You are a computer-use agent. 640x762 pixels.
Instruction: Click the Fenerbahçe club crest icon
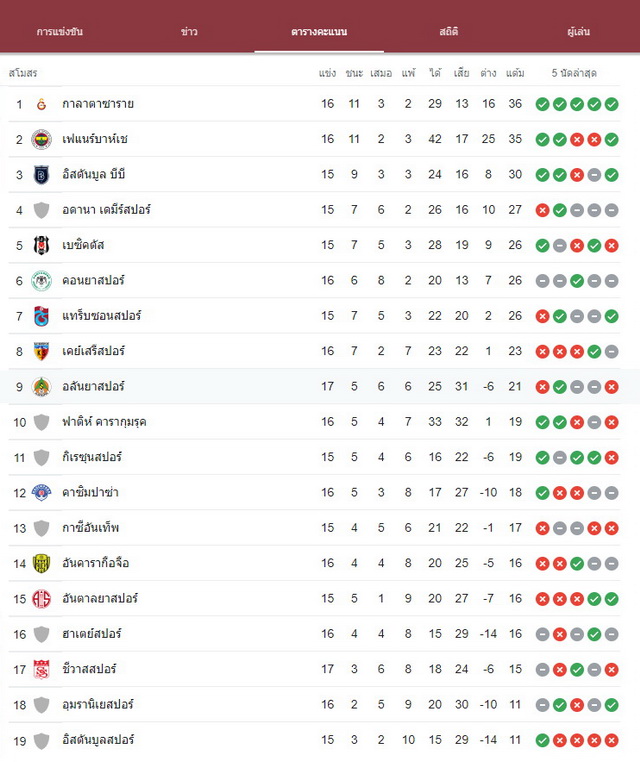[41, 139]
